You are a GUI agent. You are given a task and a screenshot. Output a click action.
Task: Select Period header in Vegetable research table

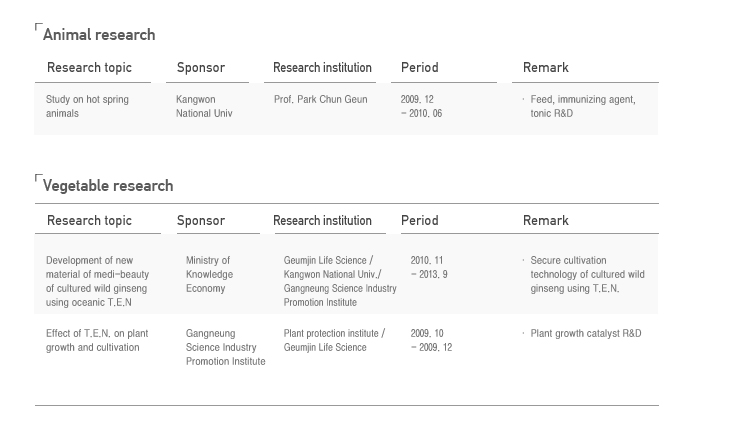(x=420, y=221)
